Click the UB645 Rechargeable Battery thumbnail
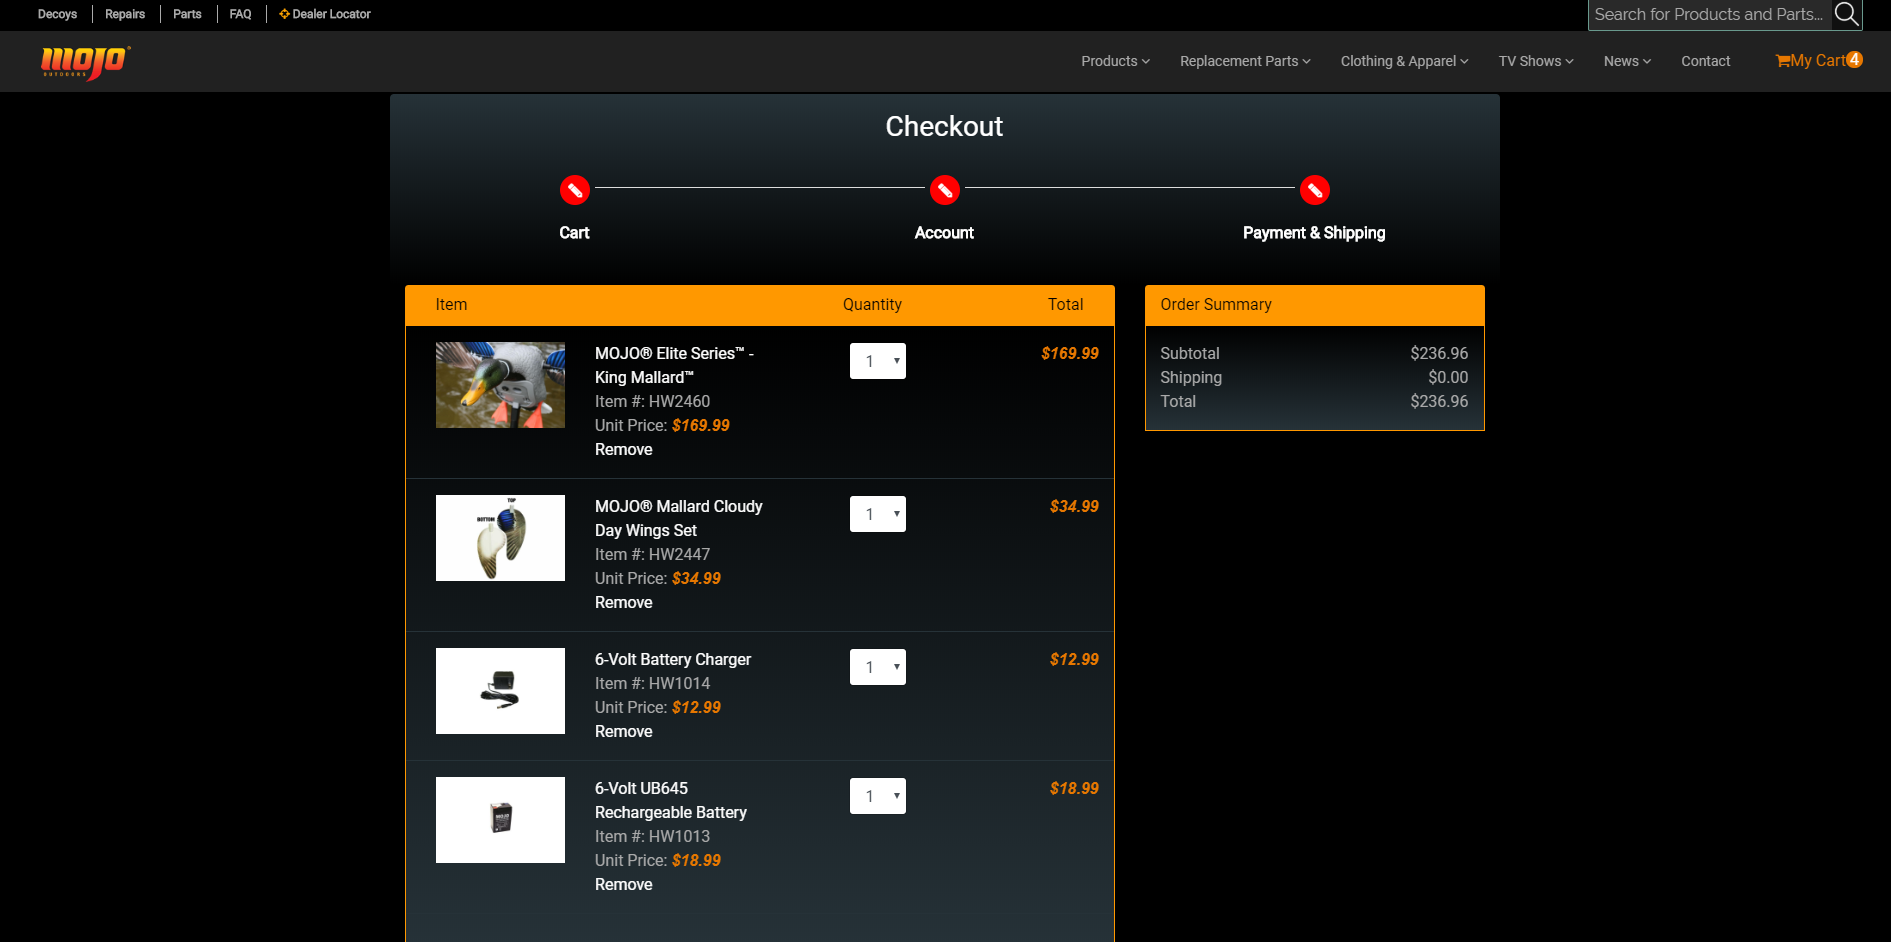Viewport: 1891px width, 942px height. point(500,820)
